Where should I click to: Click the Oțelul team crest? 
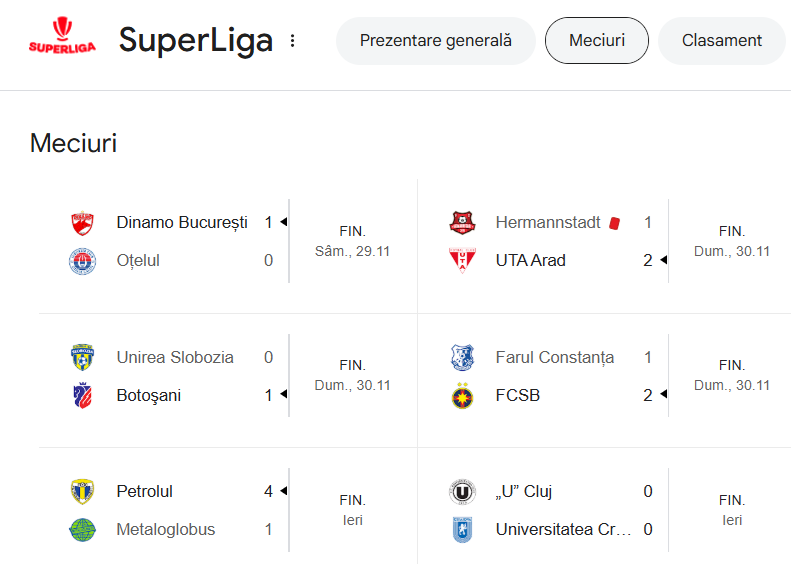[x=82, y=261]
